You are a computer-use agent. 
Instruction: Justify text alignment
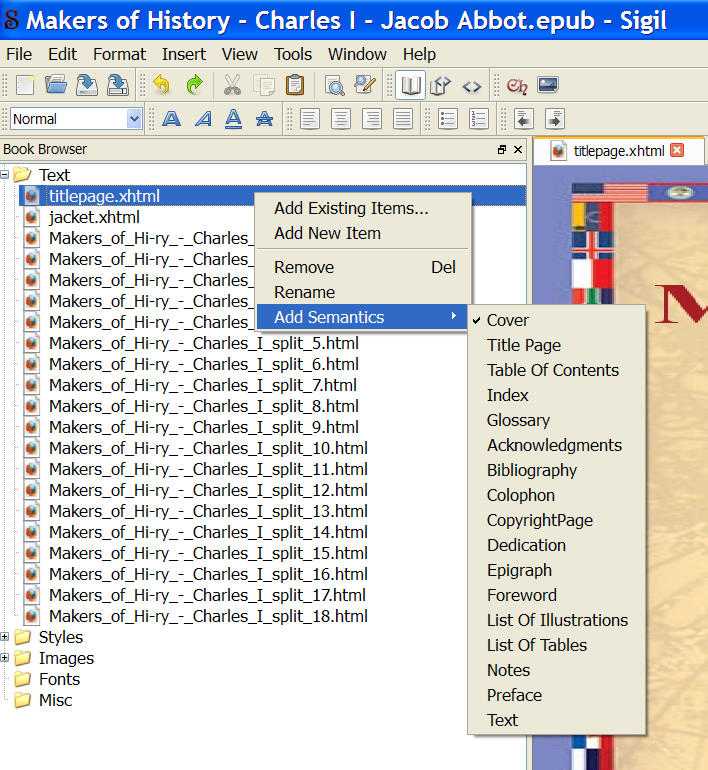click(403, 119)
